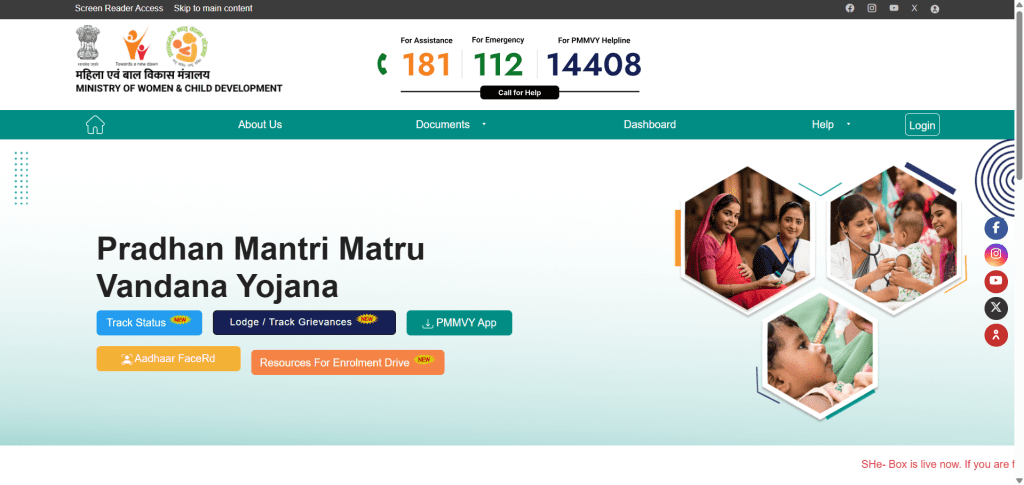Click the blue Facebook circle on right sidebar
Screen dimensions: 1024x485
point(996,228)
